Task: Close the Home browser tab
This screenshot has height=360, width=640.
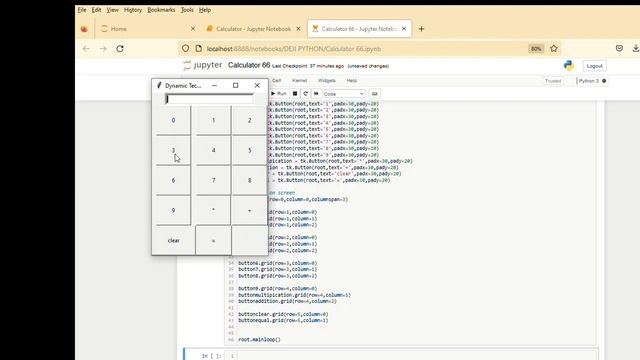Action: coord(193,29)
